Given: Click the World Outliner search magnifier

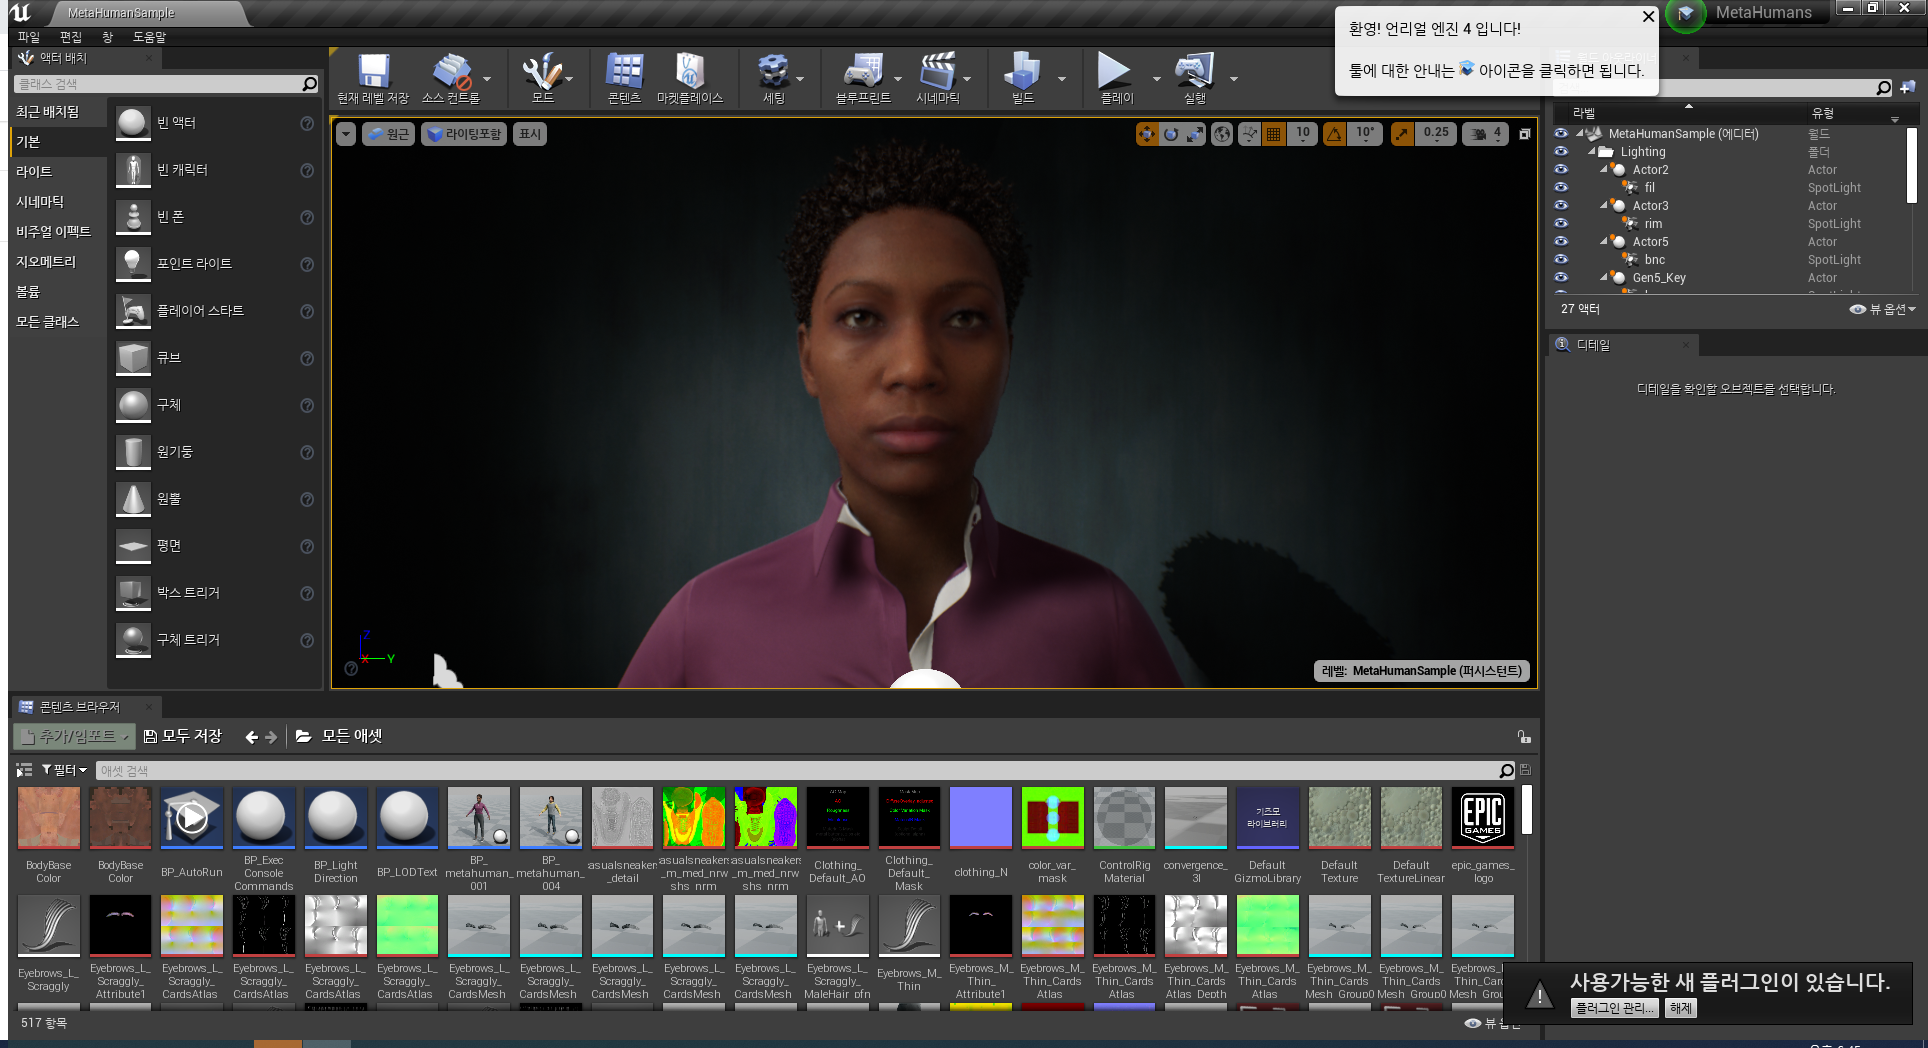Looking at the screenshot, I should tap(1884, 88).
